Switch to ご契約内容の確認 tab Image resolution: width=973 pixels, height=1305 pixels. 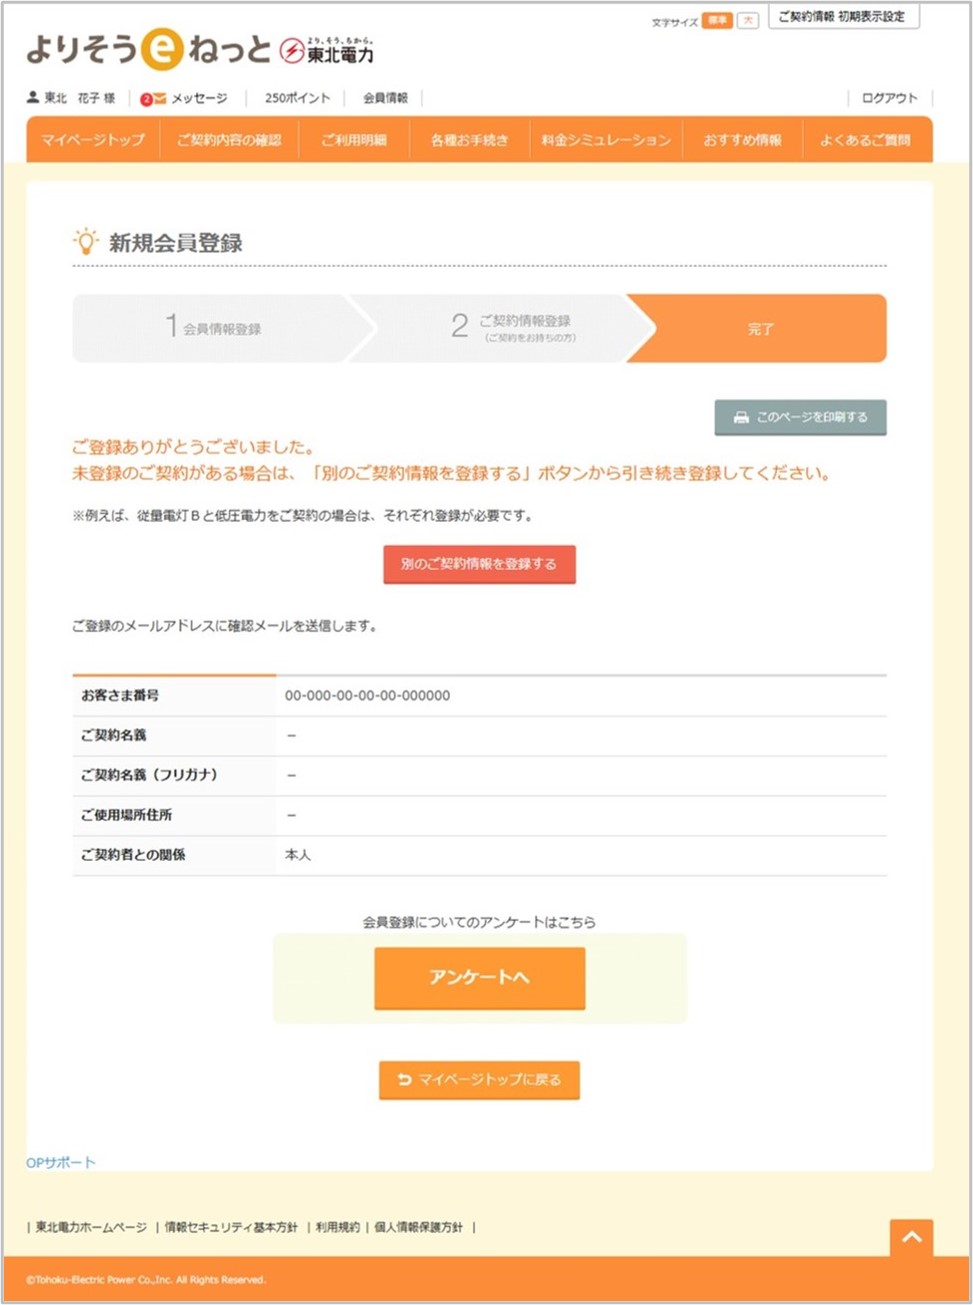230,140
